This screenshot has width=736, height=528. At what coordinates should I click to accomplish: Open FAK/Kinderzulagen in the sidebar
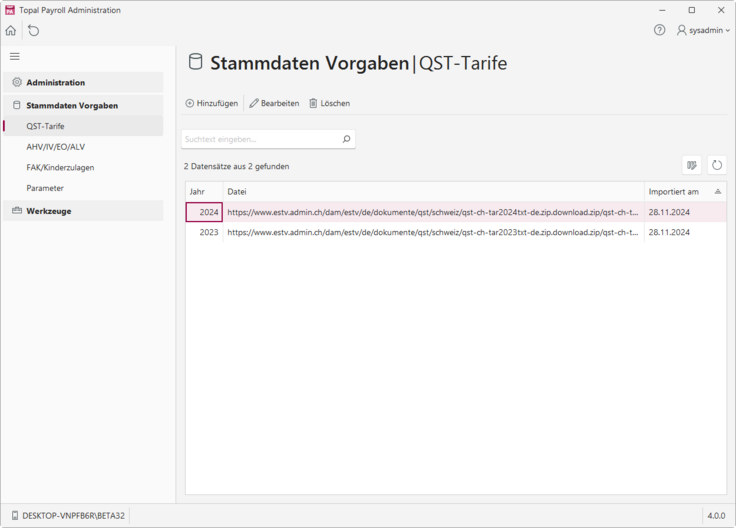tap(60, 168)
